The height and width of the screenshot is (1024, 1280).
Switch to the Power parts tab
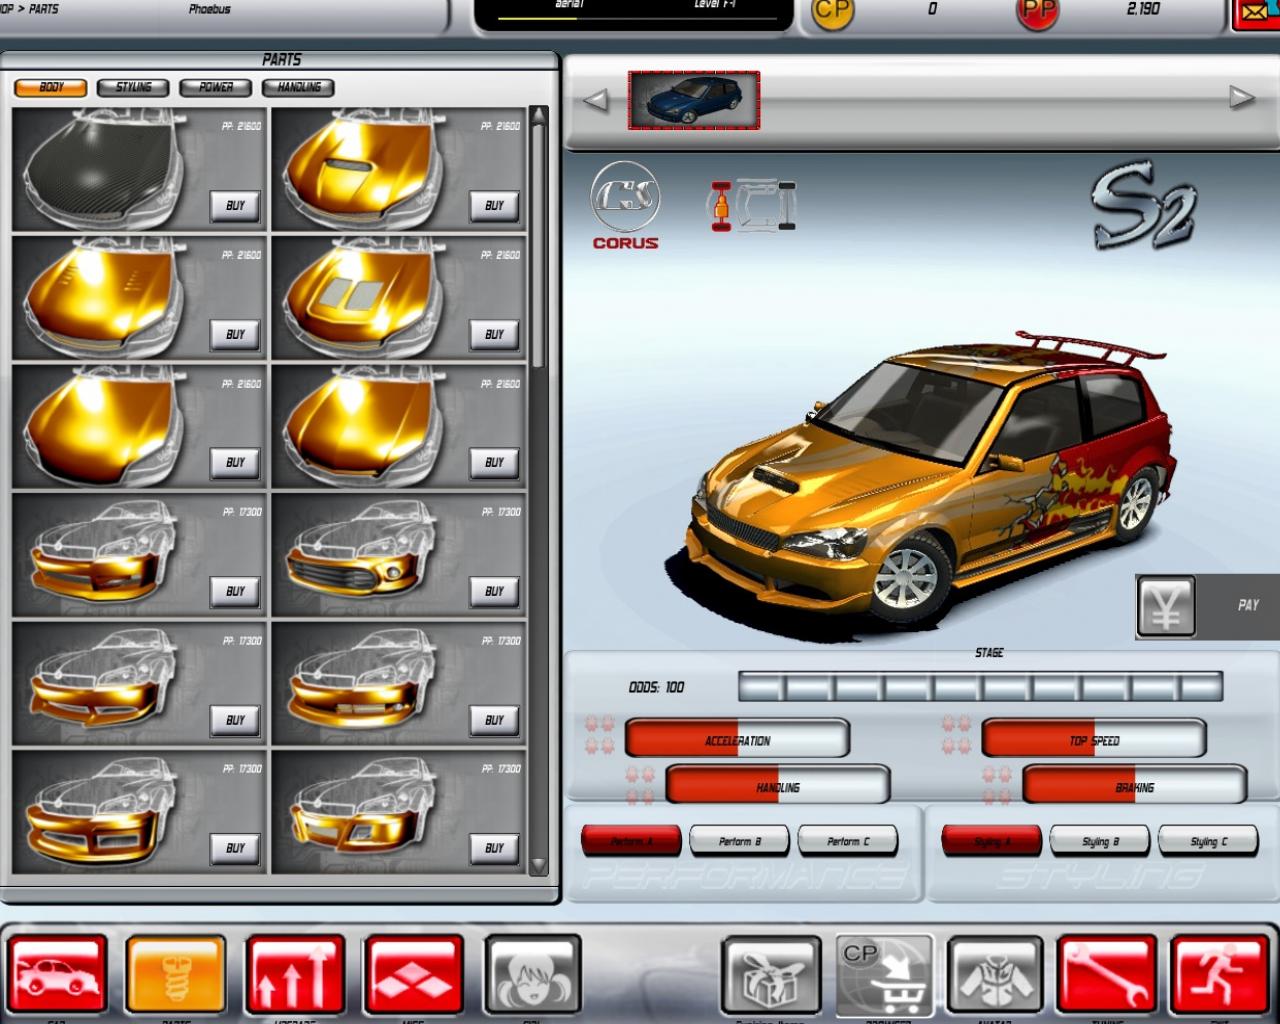point(215,88)
